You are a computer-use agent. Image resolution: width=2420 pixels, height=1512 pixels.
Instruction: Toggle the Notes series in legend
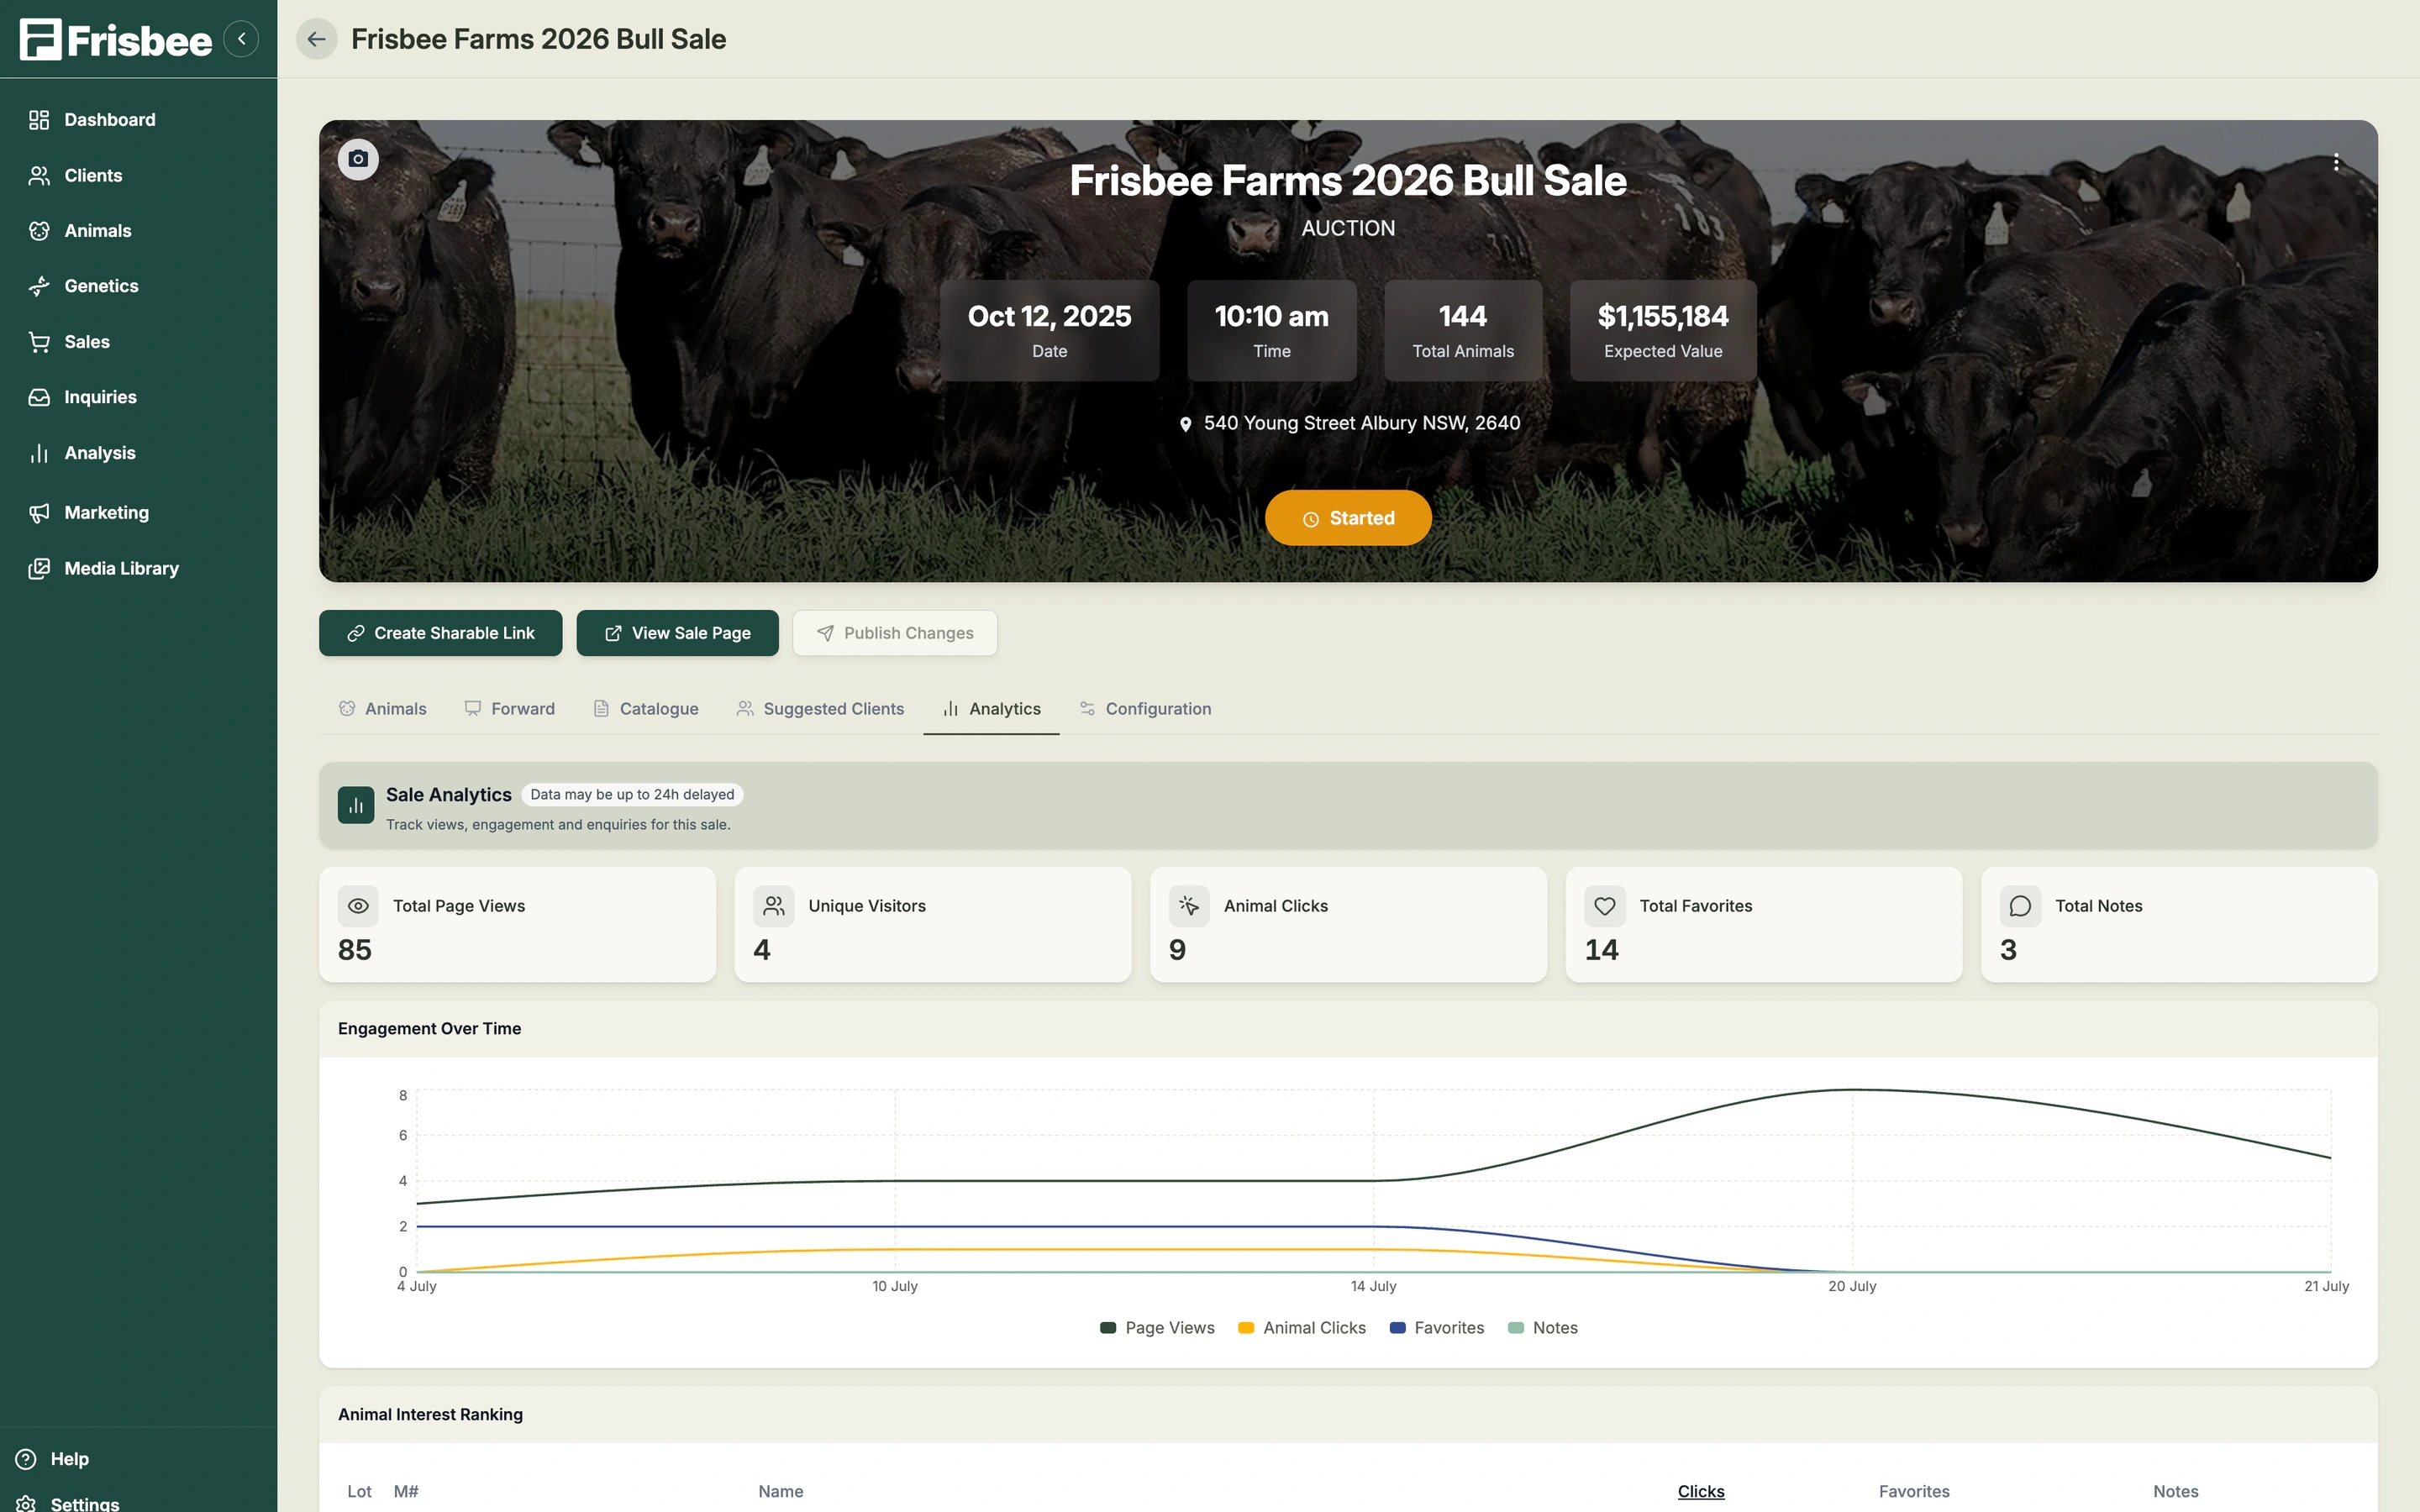pyautogui.click(x=1543, y=1328)
